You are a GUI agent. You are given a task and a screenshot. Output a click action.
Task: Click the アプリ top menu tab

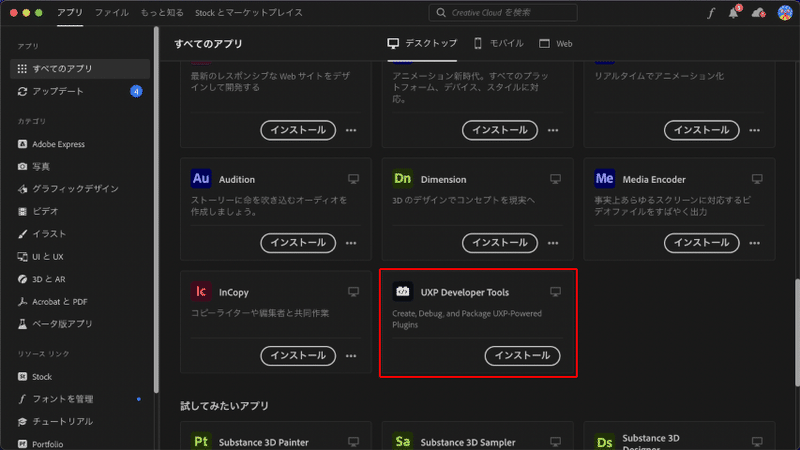pyautogui.click(x=70, y=13)
